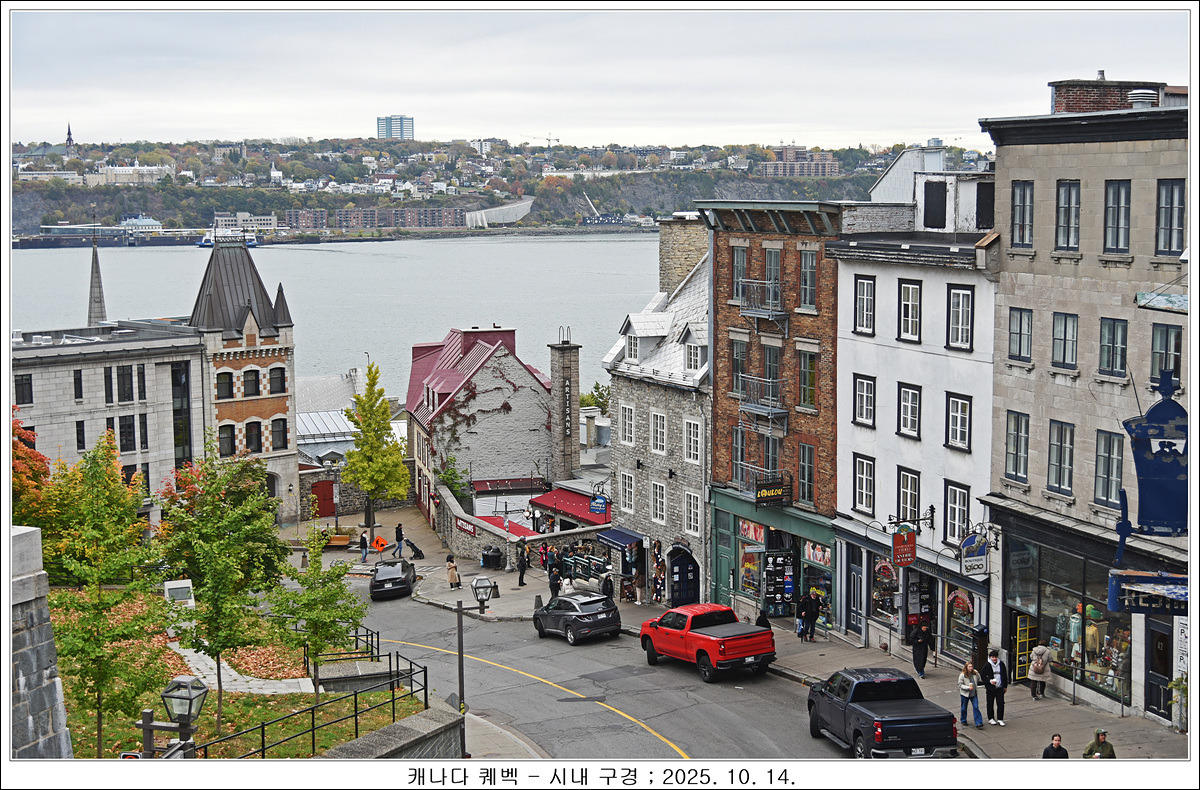Select the black car near the crosswalk
This screenshot has height=790, width=1200.
click(392, 578)
